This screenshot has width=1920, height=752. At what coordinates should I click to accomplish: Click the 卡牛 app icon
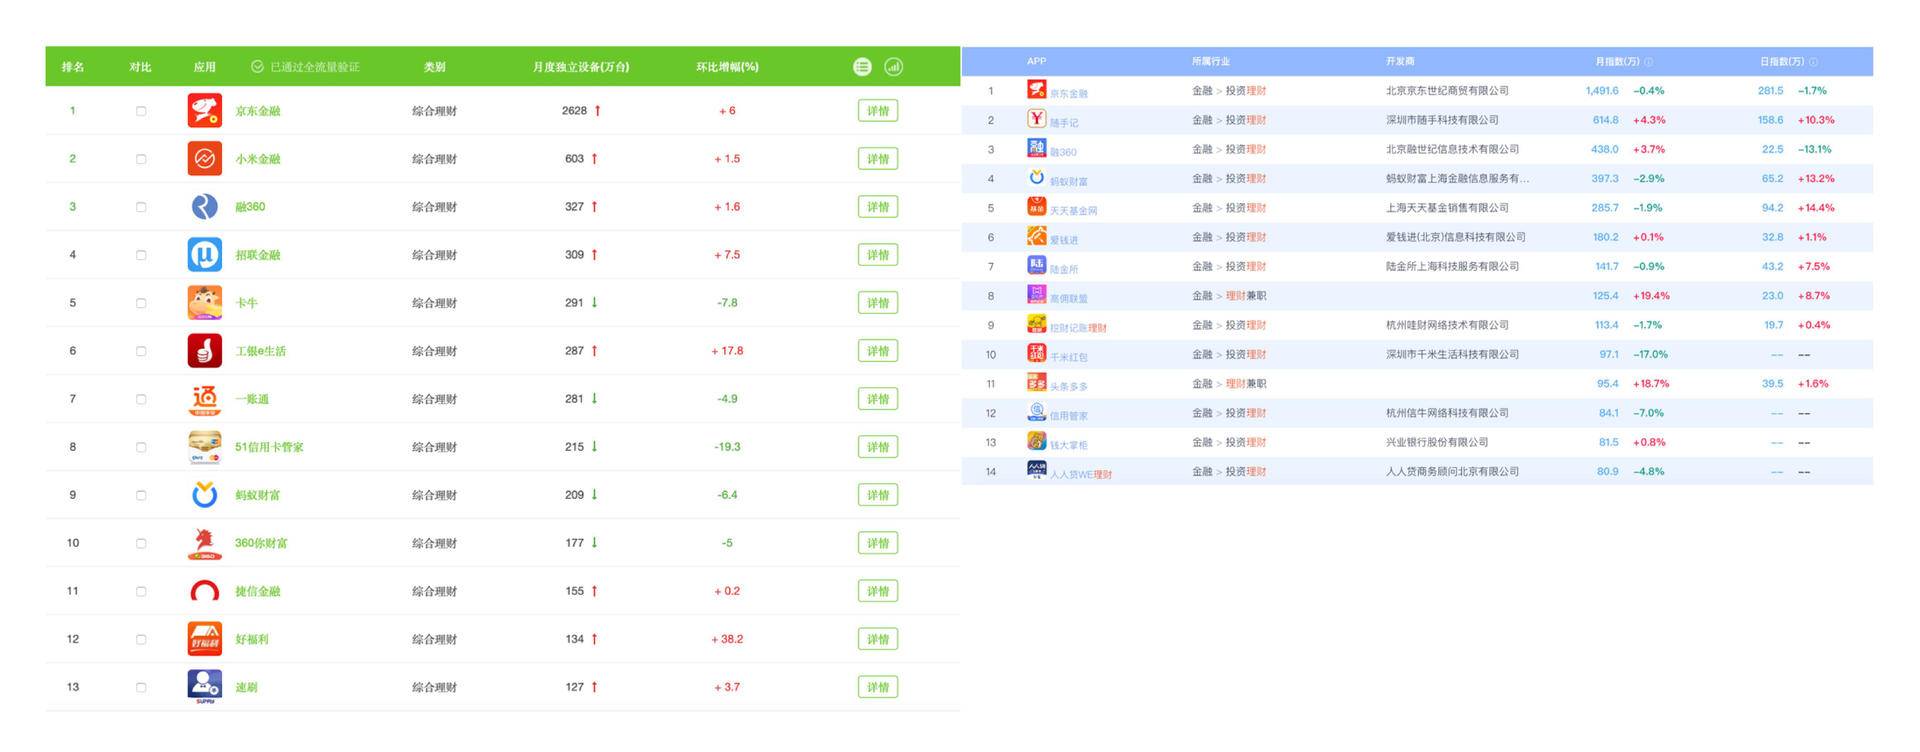pyautogui.click(x=205, y=302)
